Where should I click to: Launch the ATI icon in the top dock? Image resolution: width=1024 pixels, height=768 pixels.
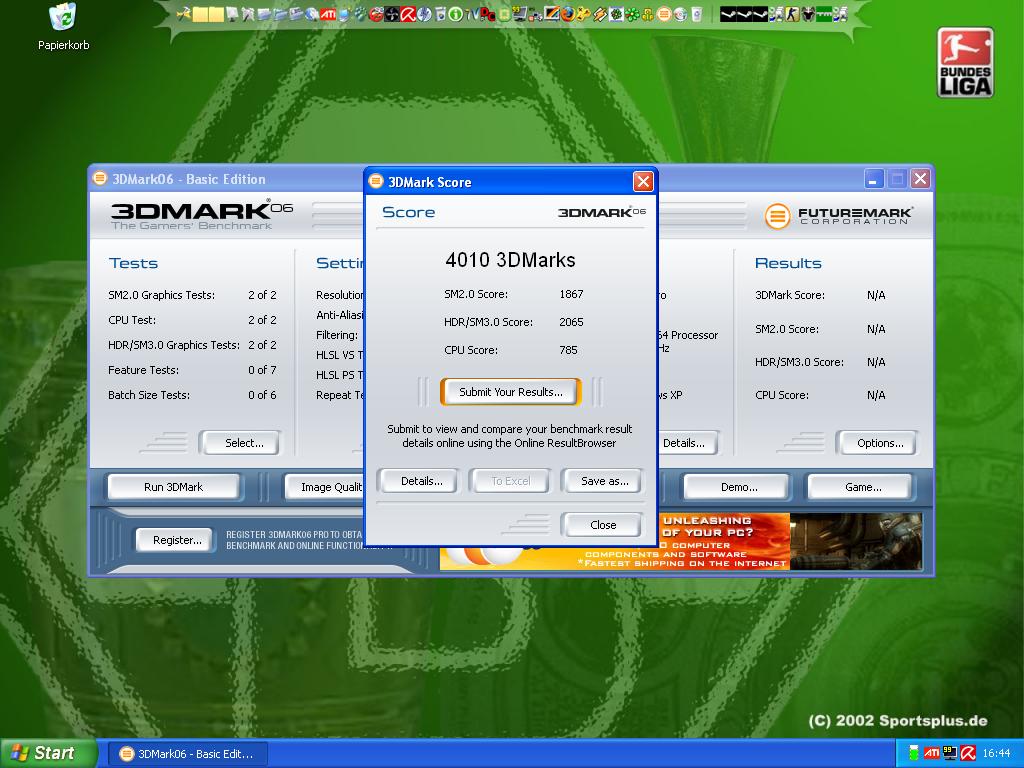(x=328, y=14)
